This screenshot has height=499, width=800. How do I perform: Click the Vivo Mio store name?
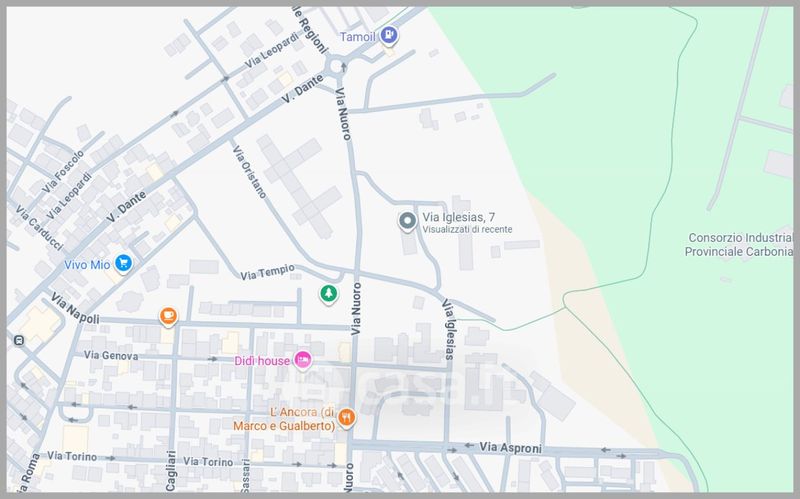click(x=85, y=264)
